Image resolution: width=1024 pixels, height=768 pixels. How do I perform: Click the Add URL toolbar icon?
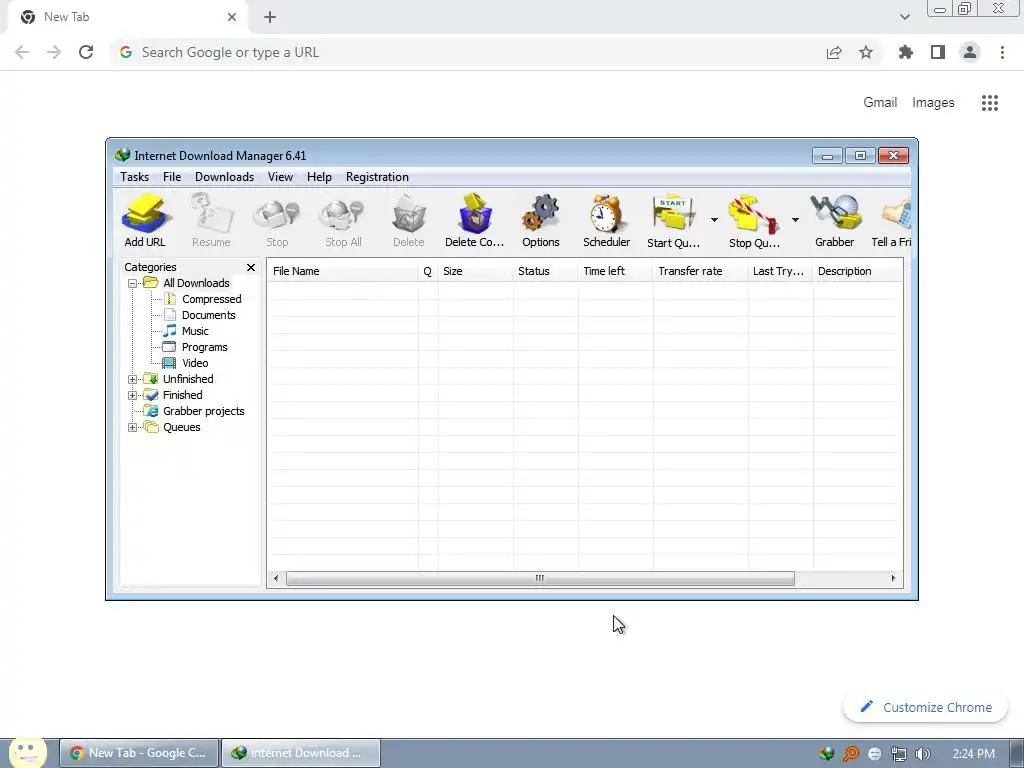tap(145, 220)
